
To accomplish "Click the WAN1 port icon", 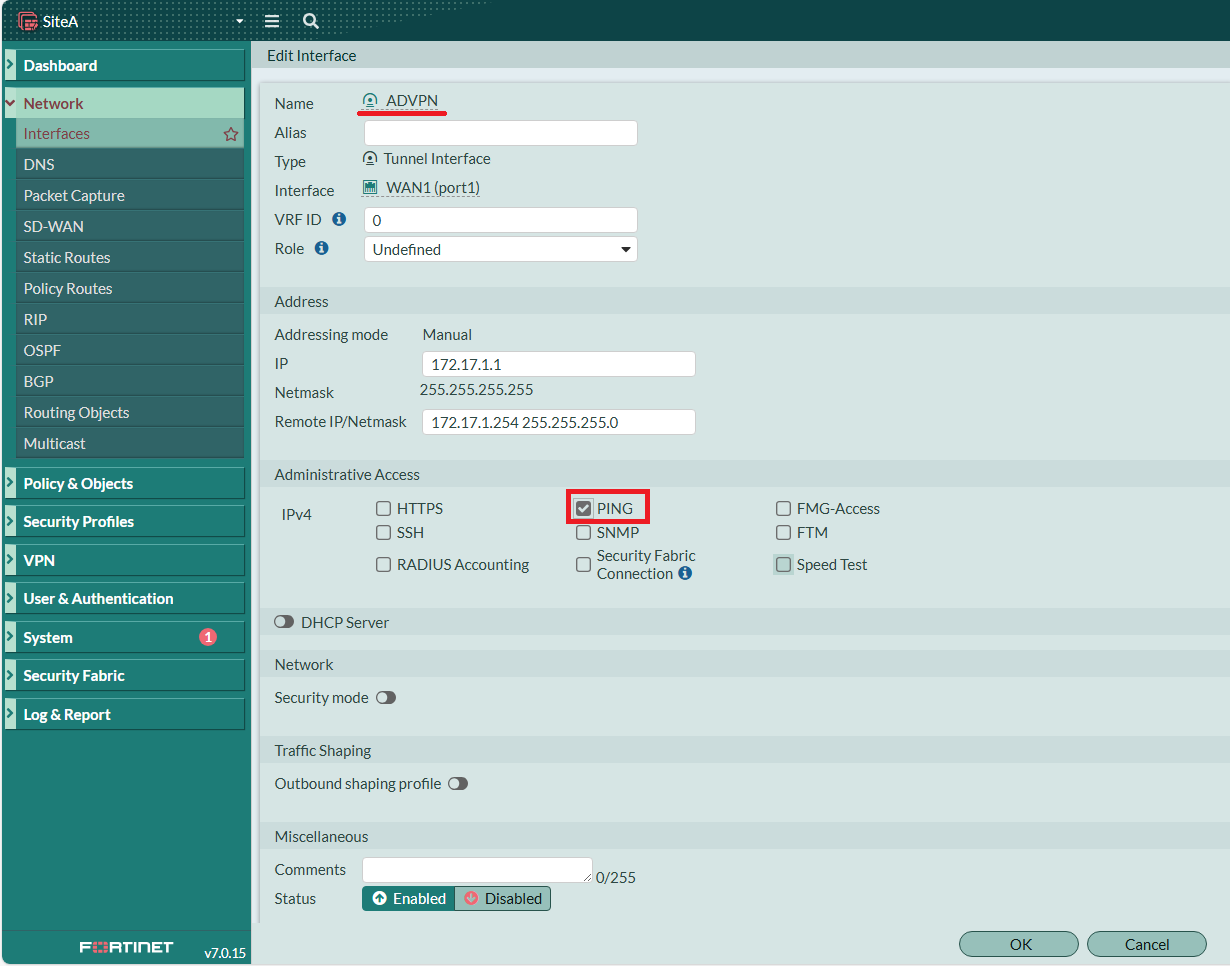I will click(370, 188).
